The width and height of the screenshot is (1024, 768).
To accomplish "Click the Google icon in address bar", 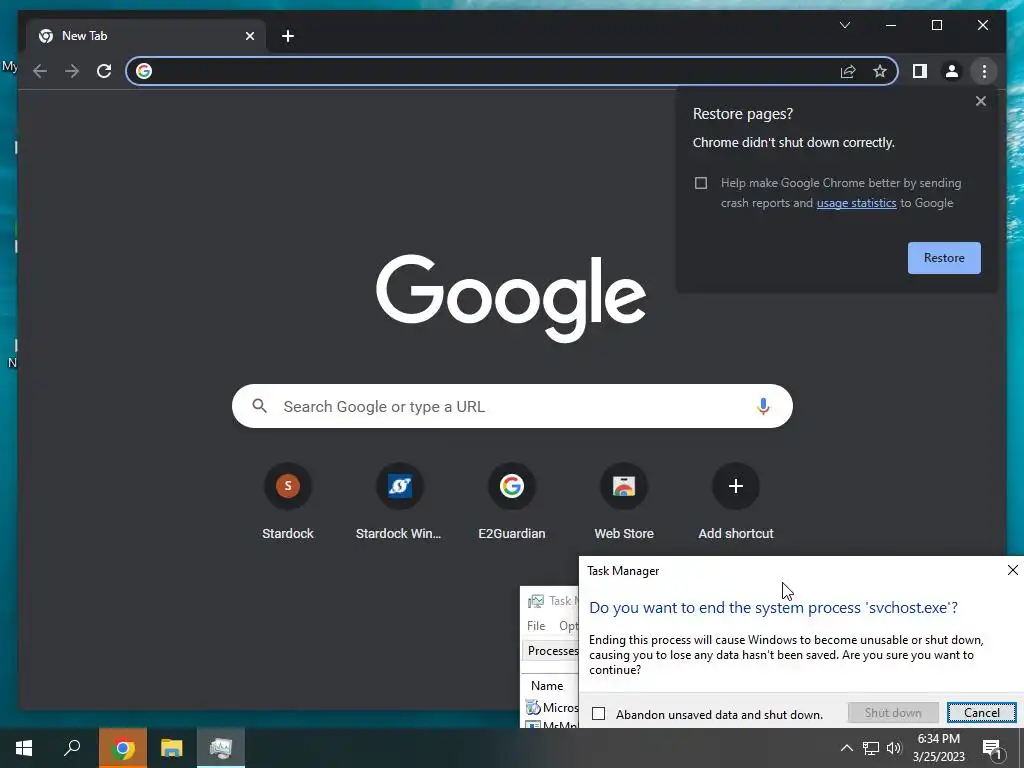I will (x=144, y=71).
